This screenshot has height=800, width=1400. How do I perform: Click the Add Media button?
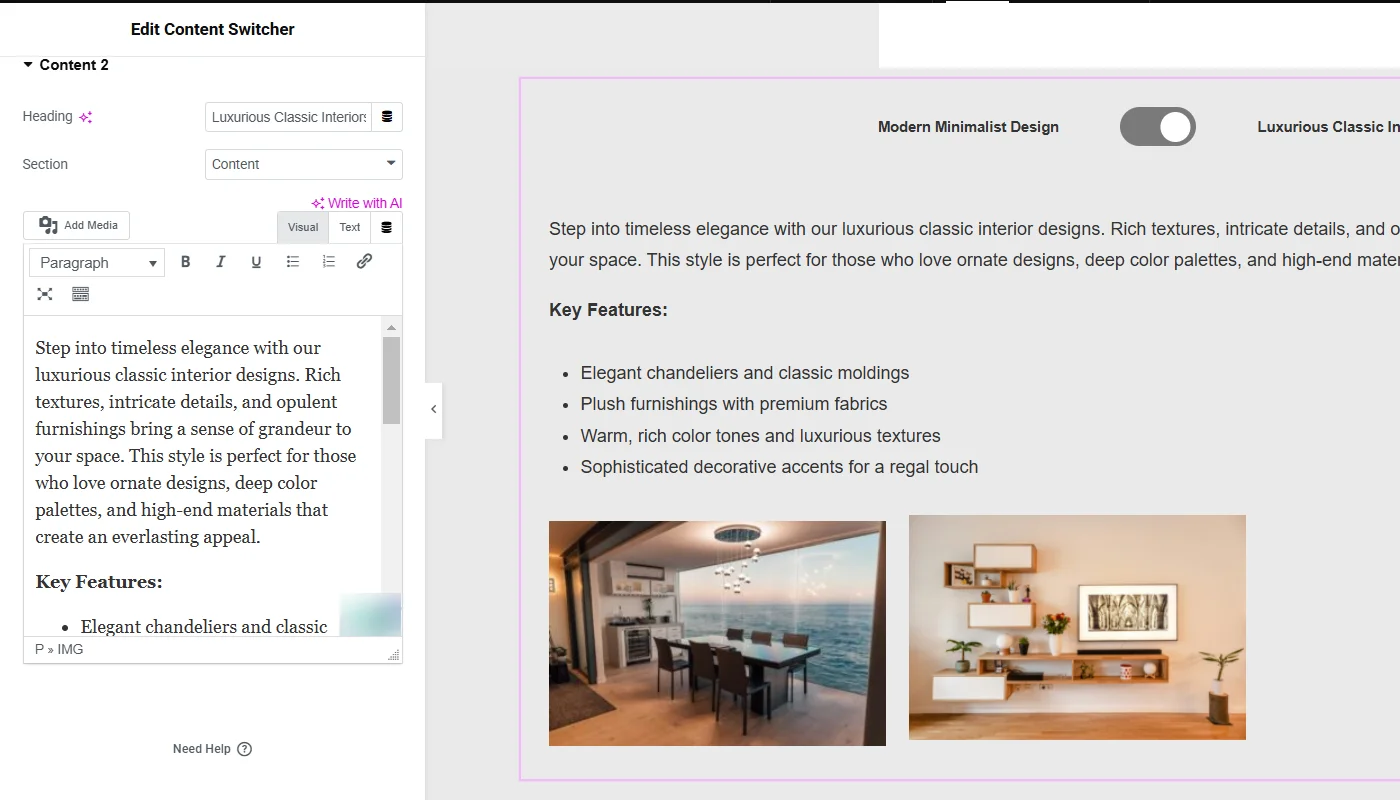click(77, 226)
